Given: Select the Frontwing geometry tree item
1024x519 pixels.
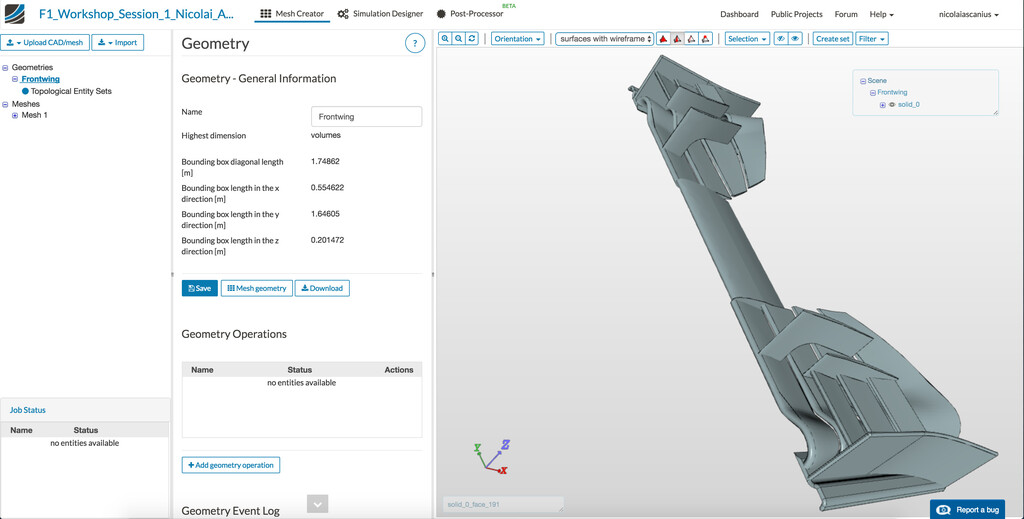Looking at the screenshot, I should (40, 79).
